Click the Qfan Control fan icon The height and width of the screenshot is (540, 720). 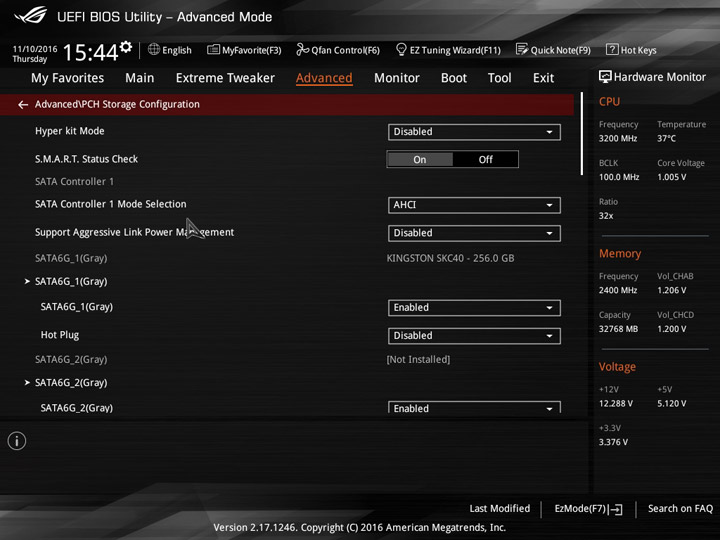tap(302, 49)
